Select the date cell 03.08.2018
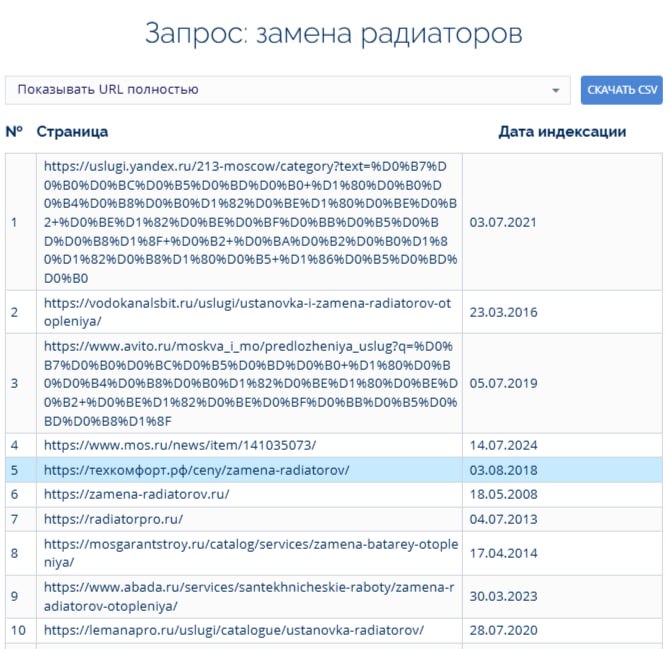 pyautogui.click(x=503, y=470)
